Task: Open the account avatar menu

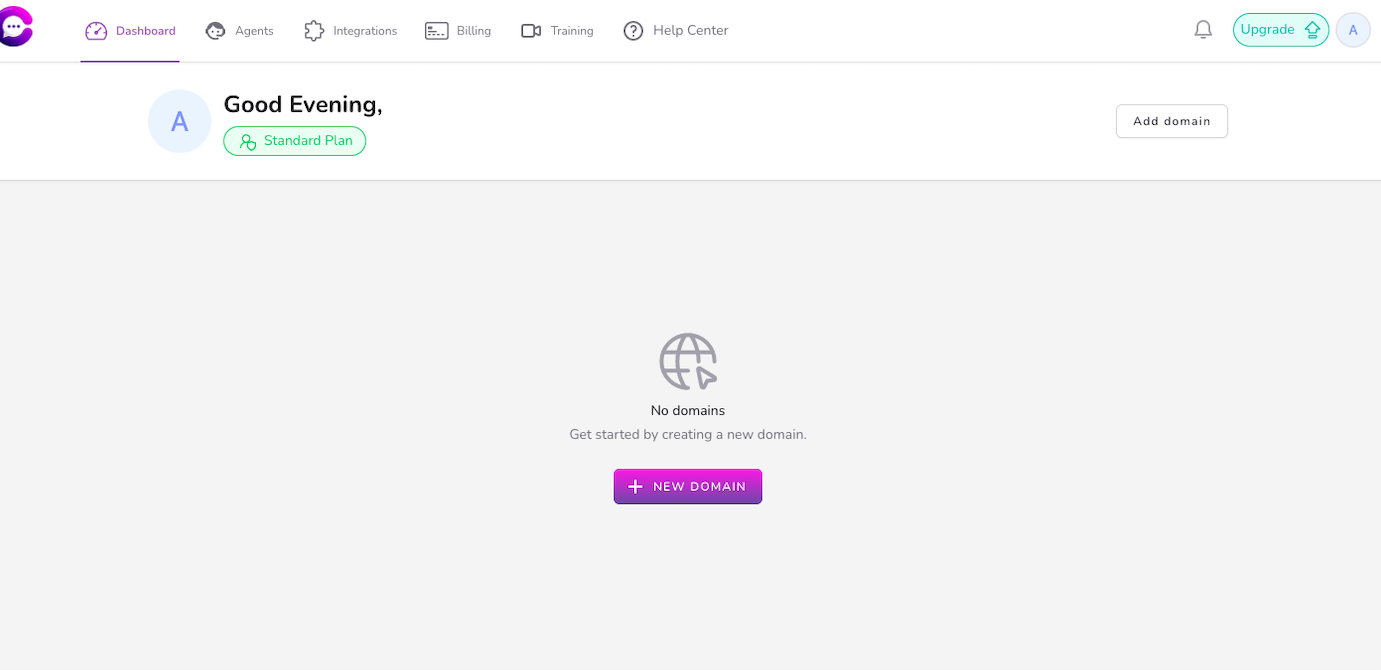Action: 1352,29
